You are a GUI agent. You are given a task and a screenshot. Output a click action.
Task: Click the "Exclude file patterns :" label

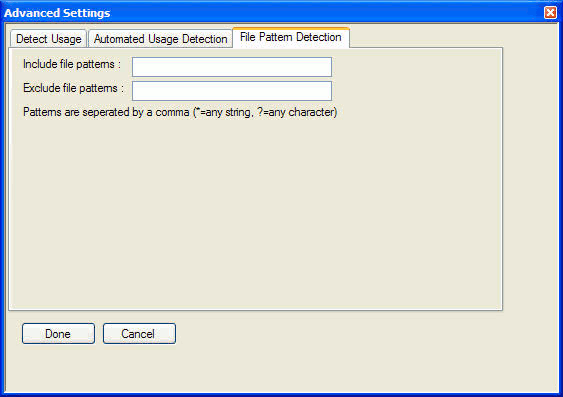[x=73, y=88]
